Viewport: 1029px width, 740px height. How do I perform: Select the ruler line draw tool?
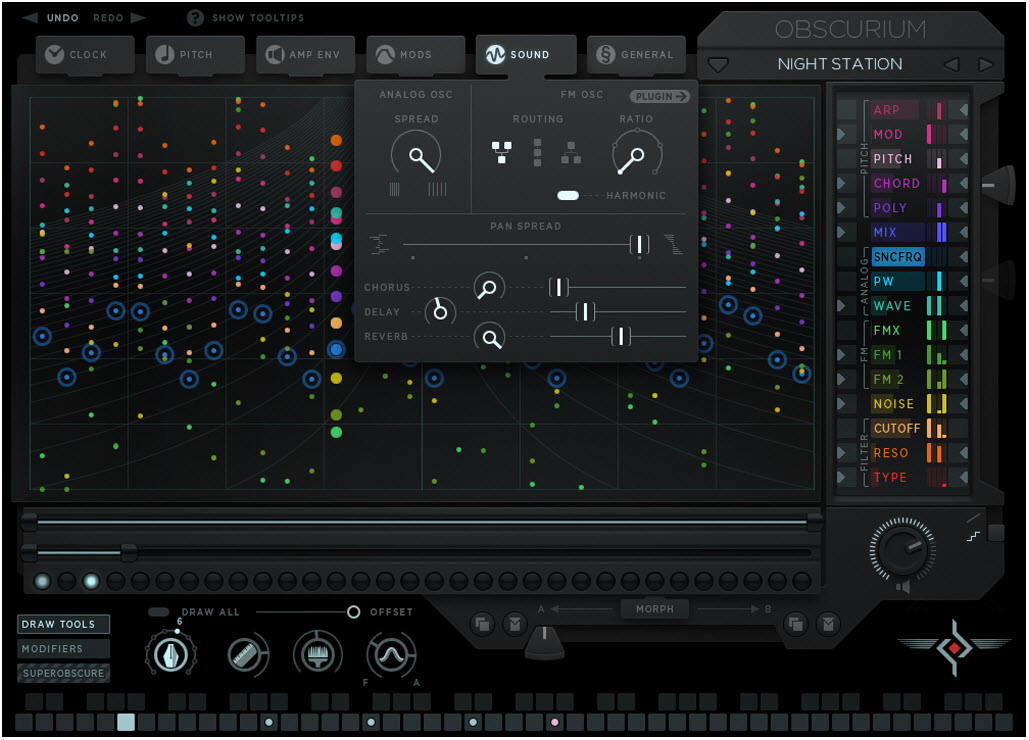[246, 654]
